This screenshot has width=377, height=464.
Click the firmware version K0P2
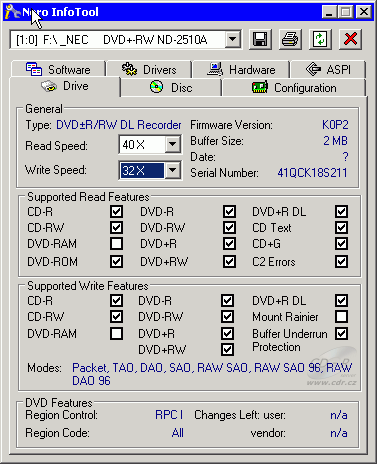click(335, 125)
